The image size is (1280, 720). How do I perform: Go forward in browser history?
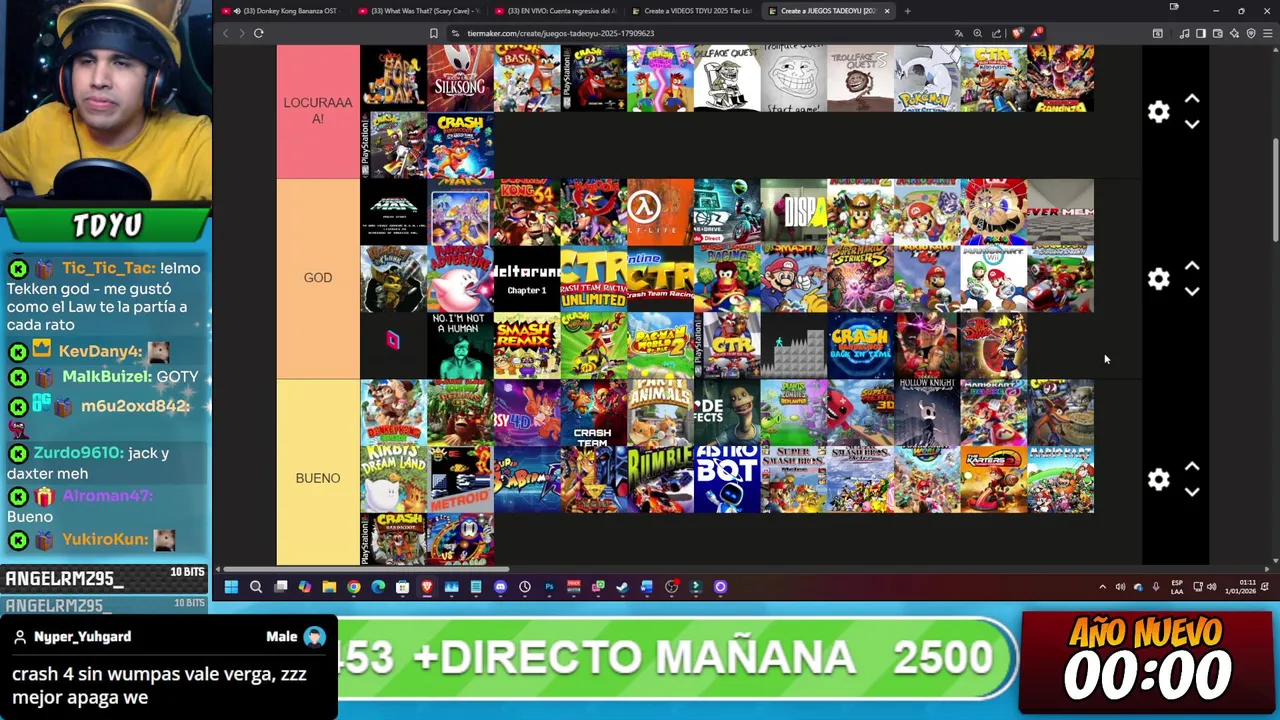241,33
